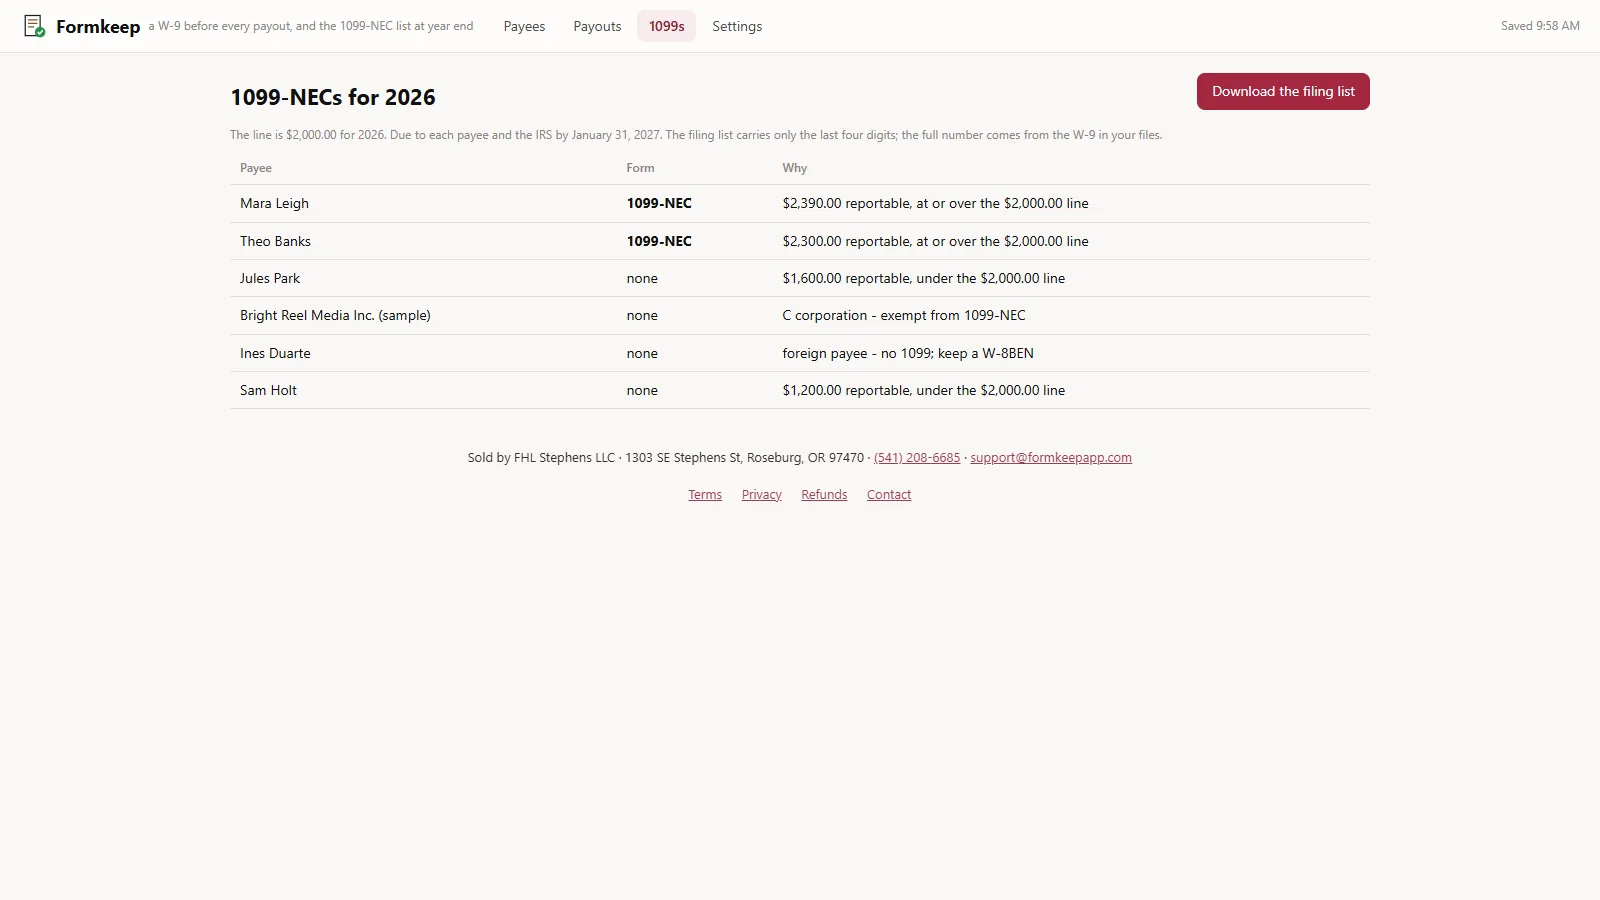Call the (541) 208-6685 phone link
1600x900 pixels.
[917, 458]
